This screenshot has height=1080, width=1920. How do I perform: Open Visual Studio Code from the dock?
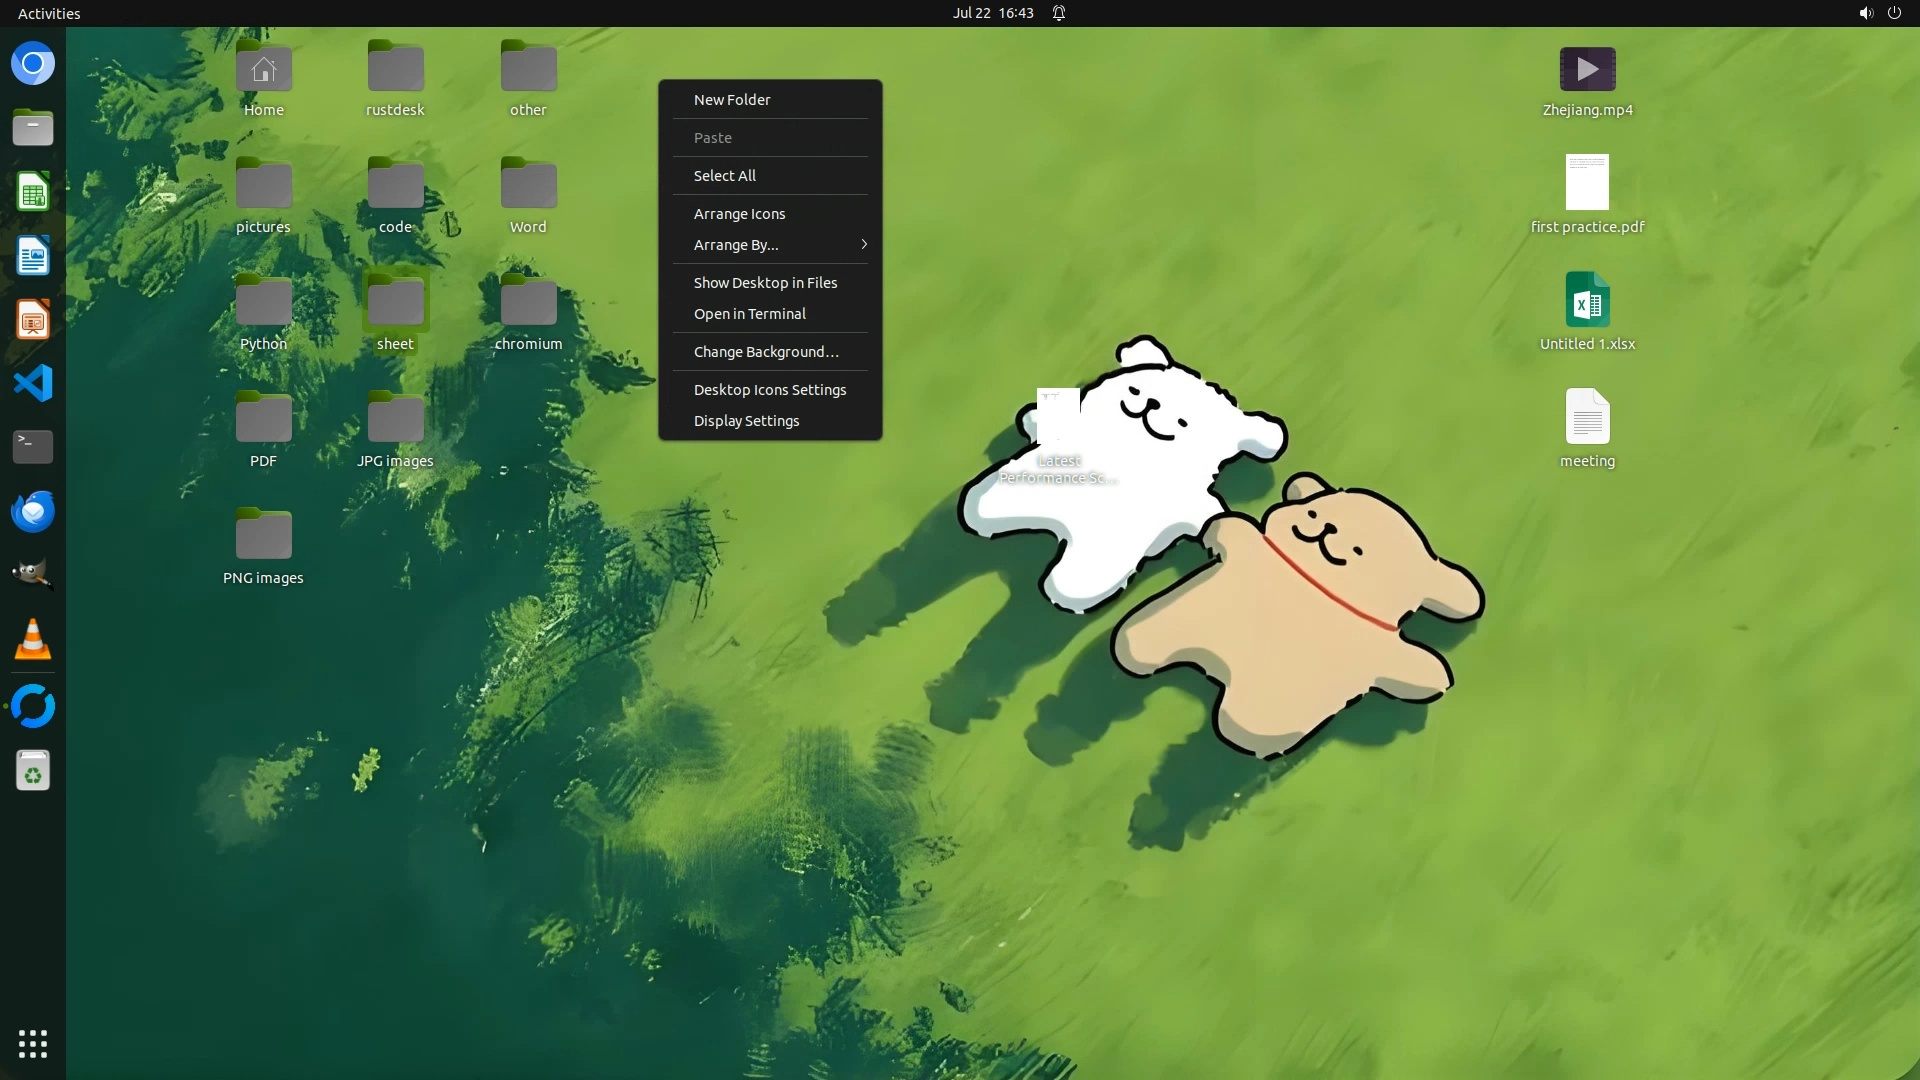(33, 383)
